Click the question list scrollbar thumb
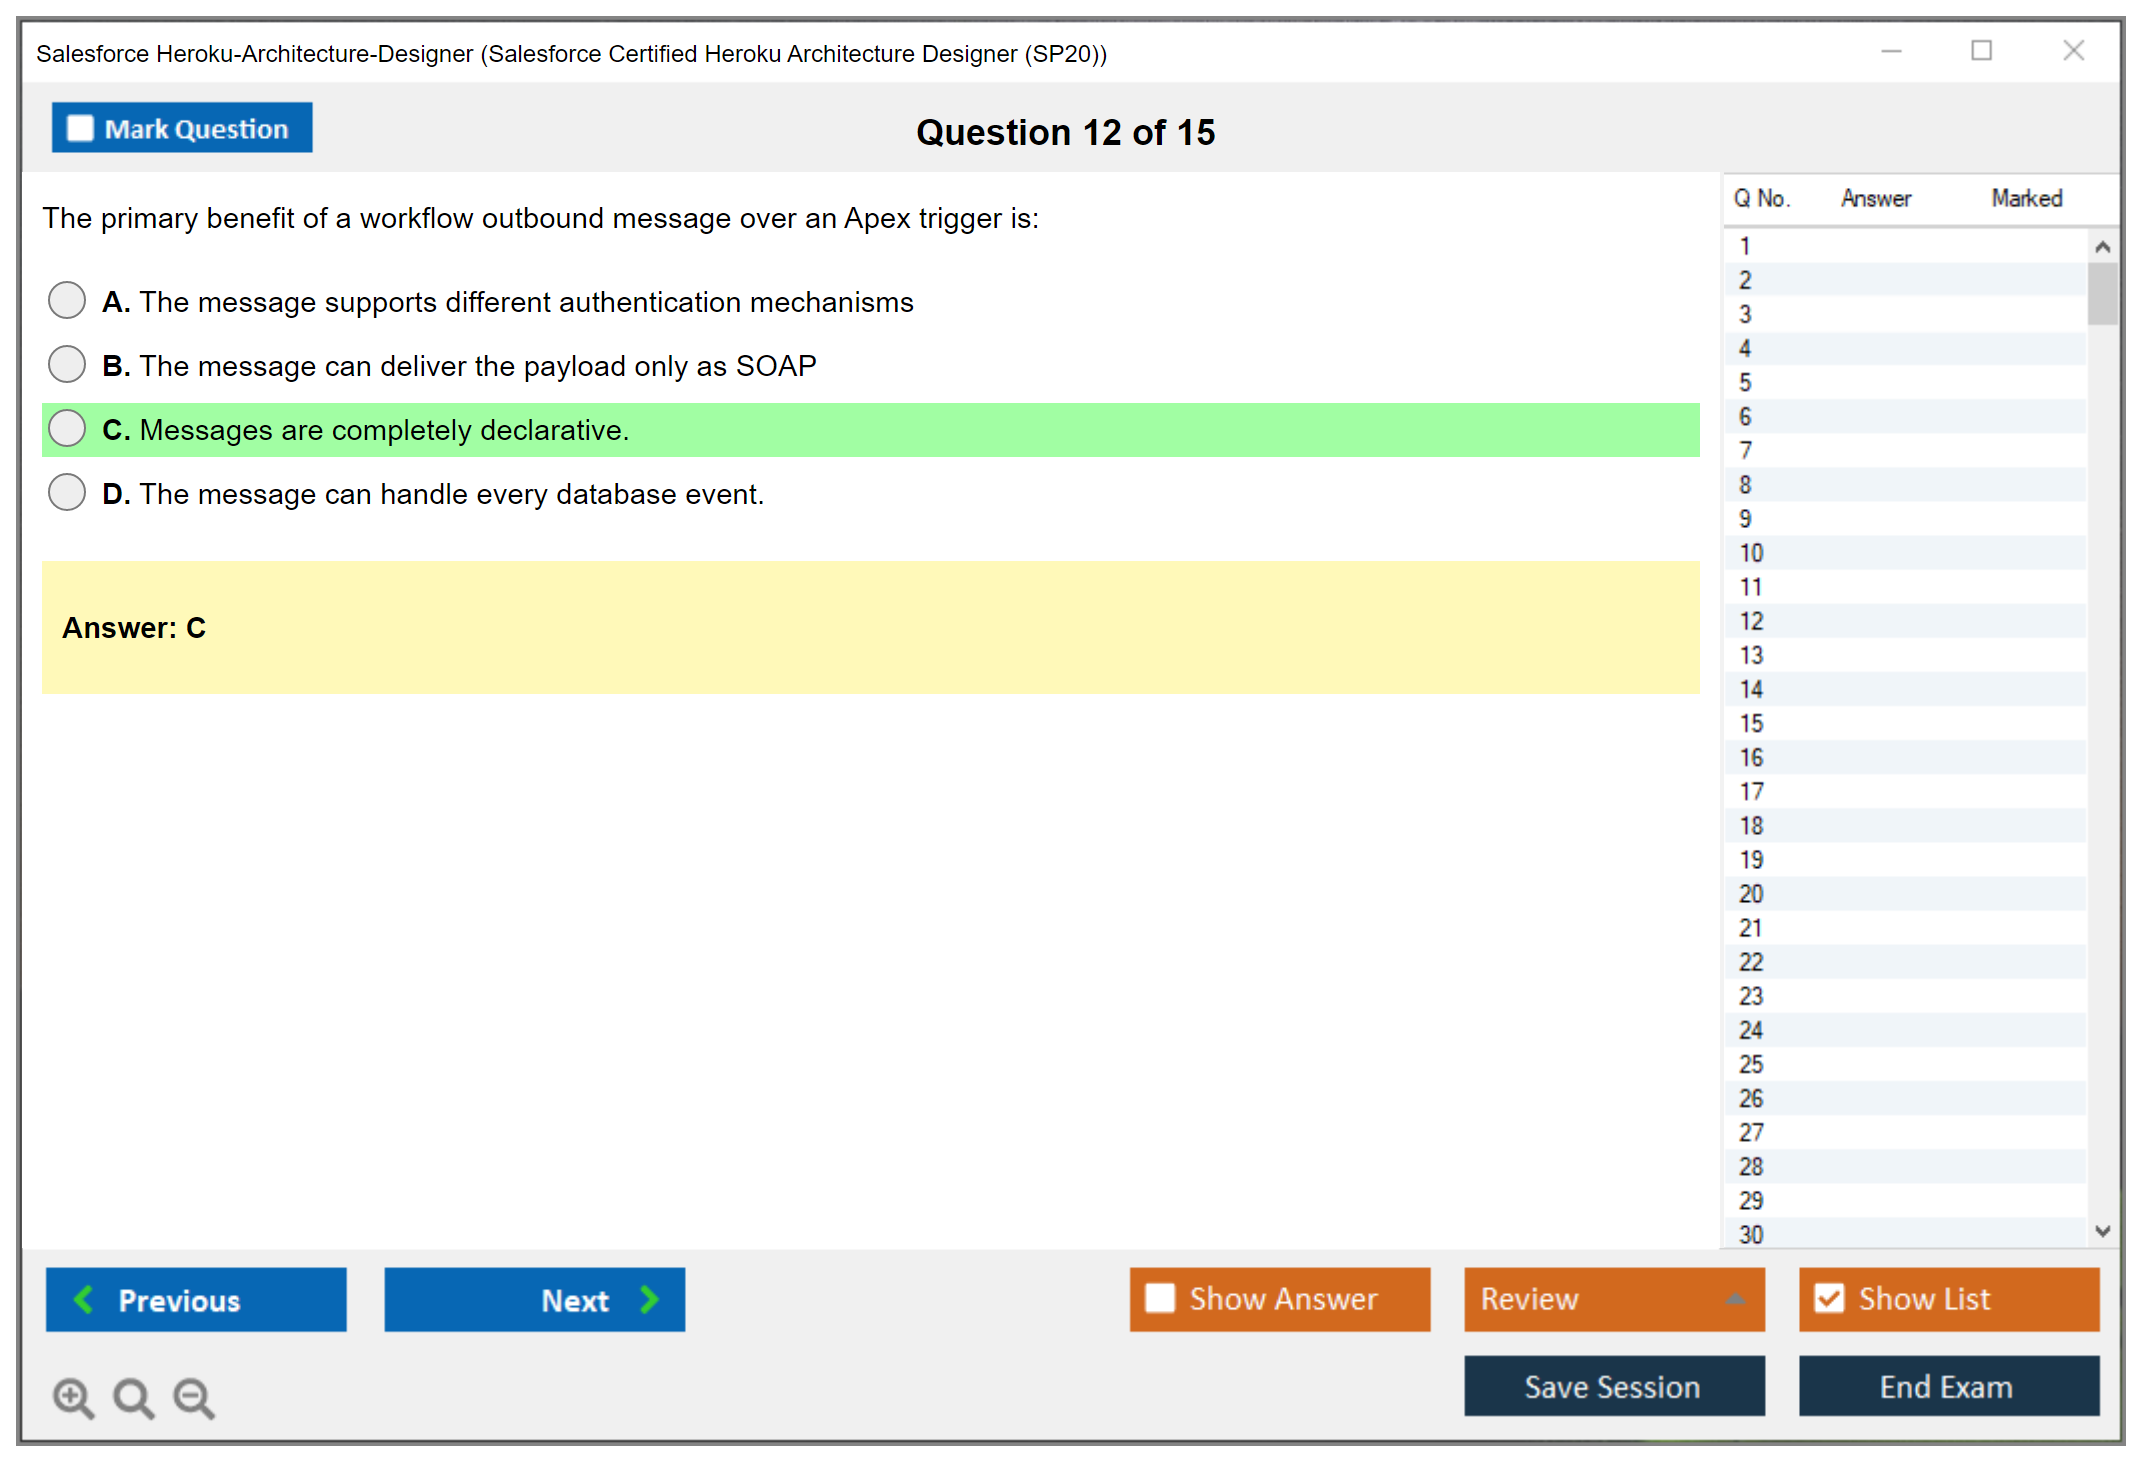The height and width of the screenshot is (1470, 2150). coord(2102,294)
